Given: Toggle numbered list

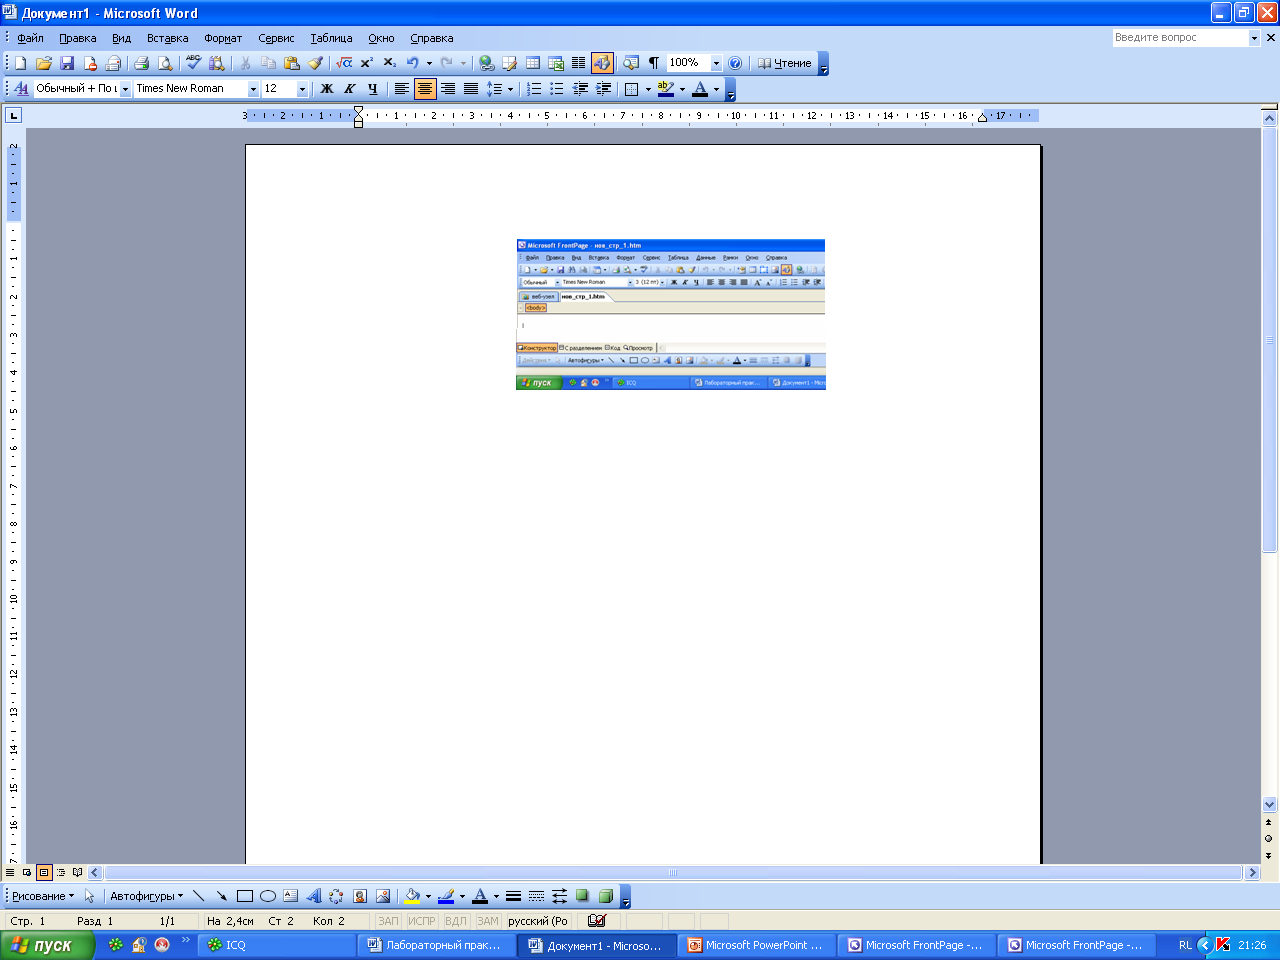Looking at the screenshot, I should tap(534, 89).
